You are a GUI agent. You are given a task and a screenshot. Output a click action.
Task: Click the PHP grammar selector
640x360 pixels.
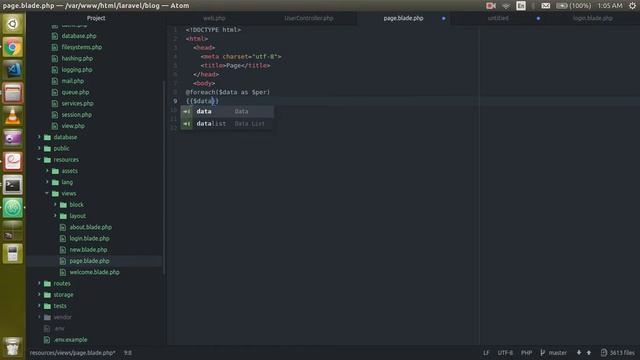coord(527,353)
